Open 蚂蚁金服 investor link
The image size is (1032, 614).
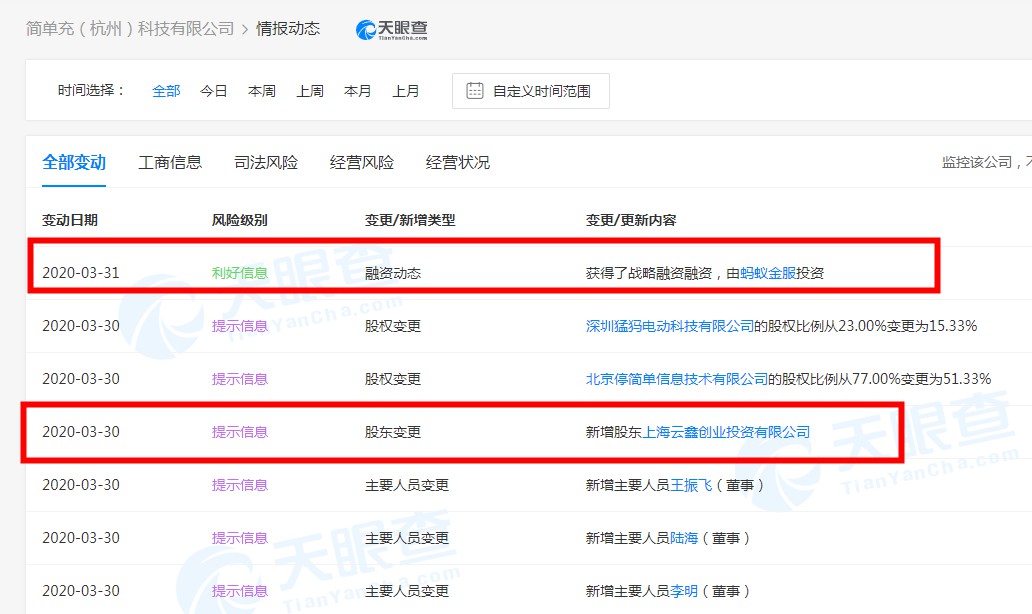[768, 273]
